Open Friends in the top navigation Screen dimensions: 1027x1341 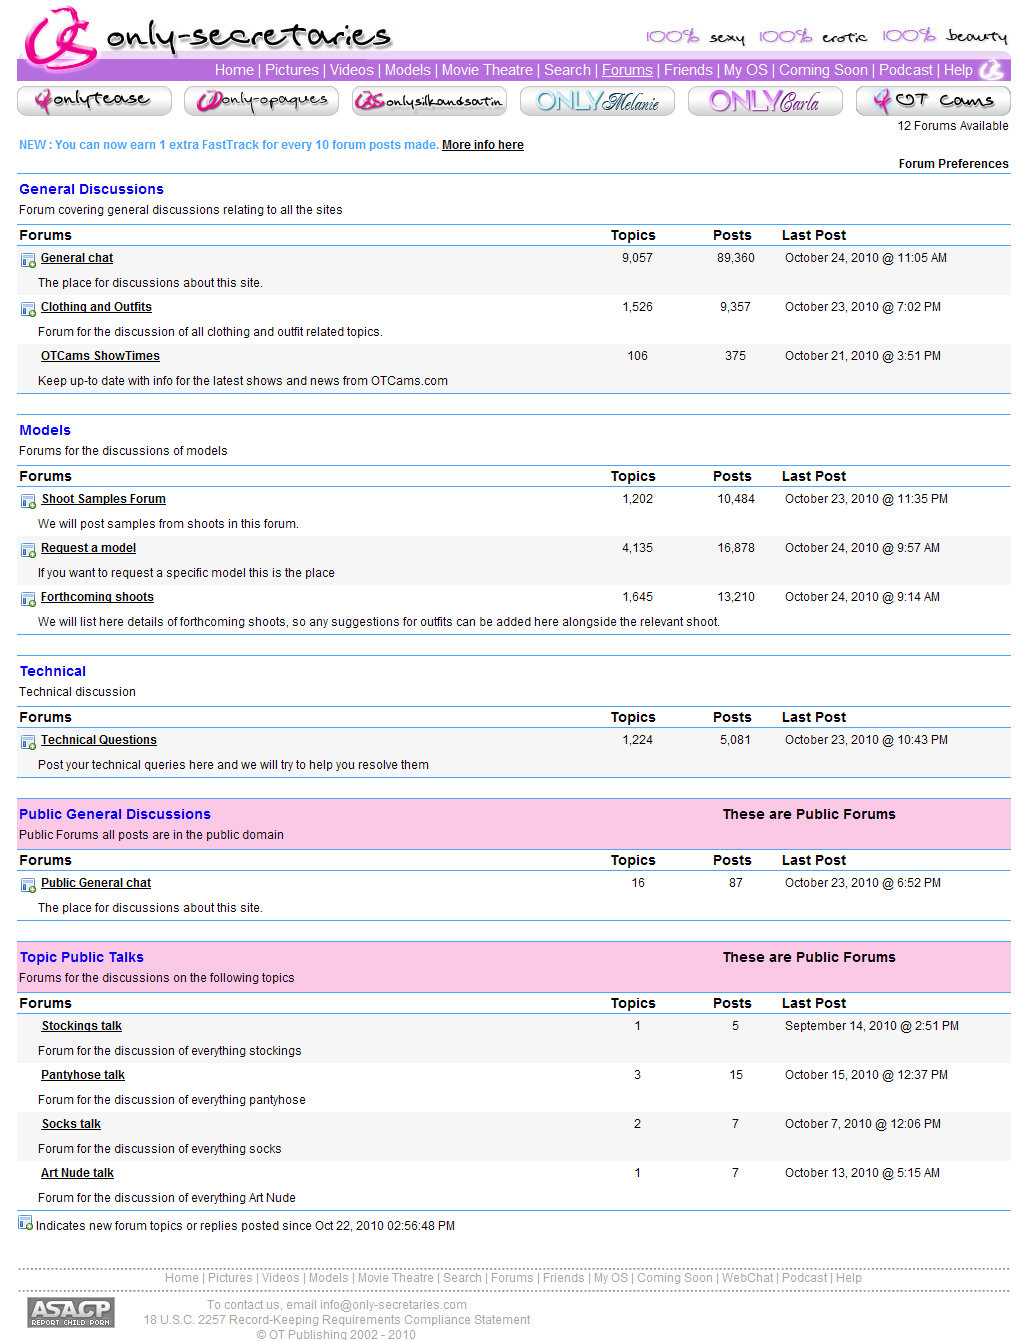coord(689,70)
